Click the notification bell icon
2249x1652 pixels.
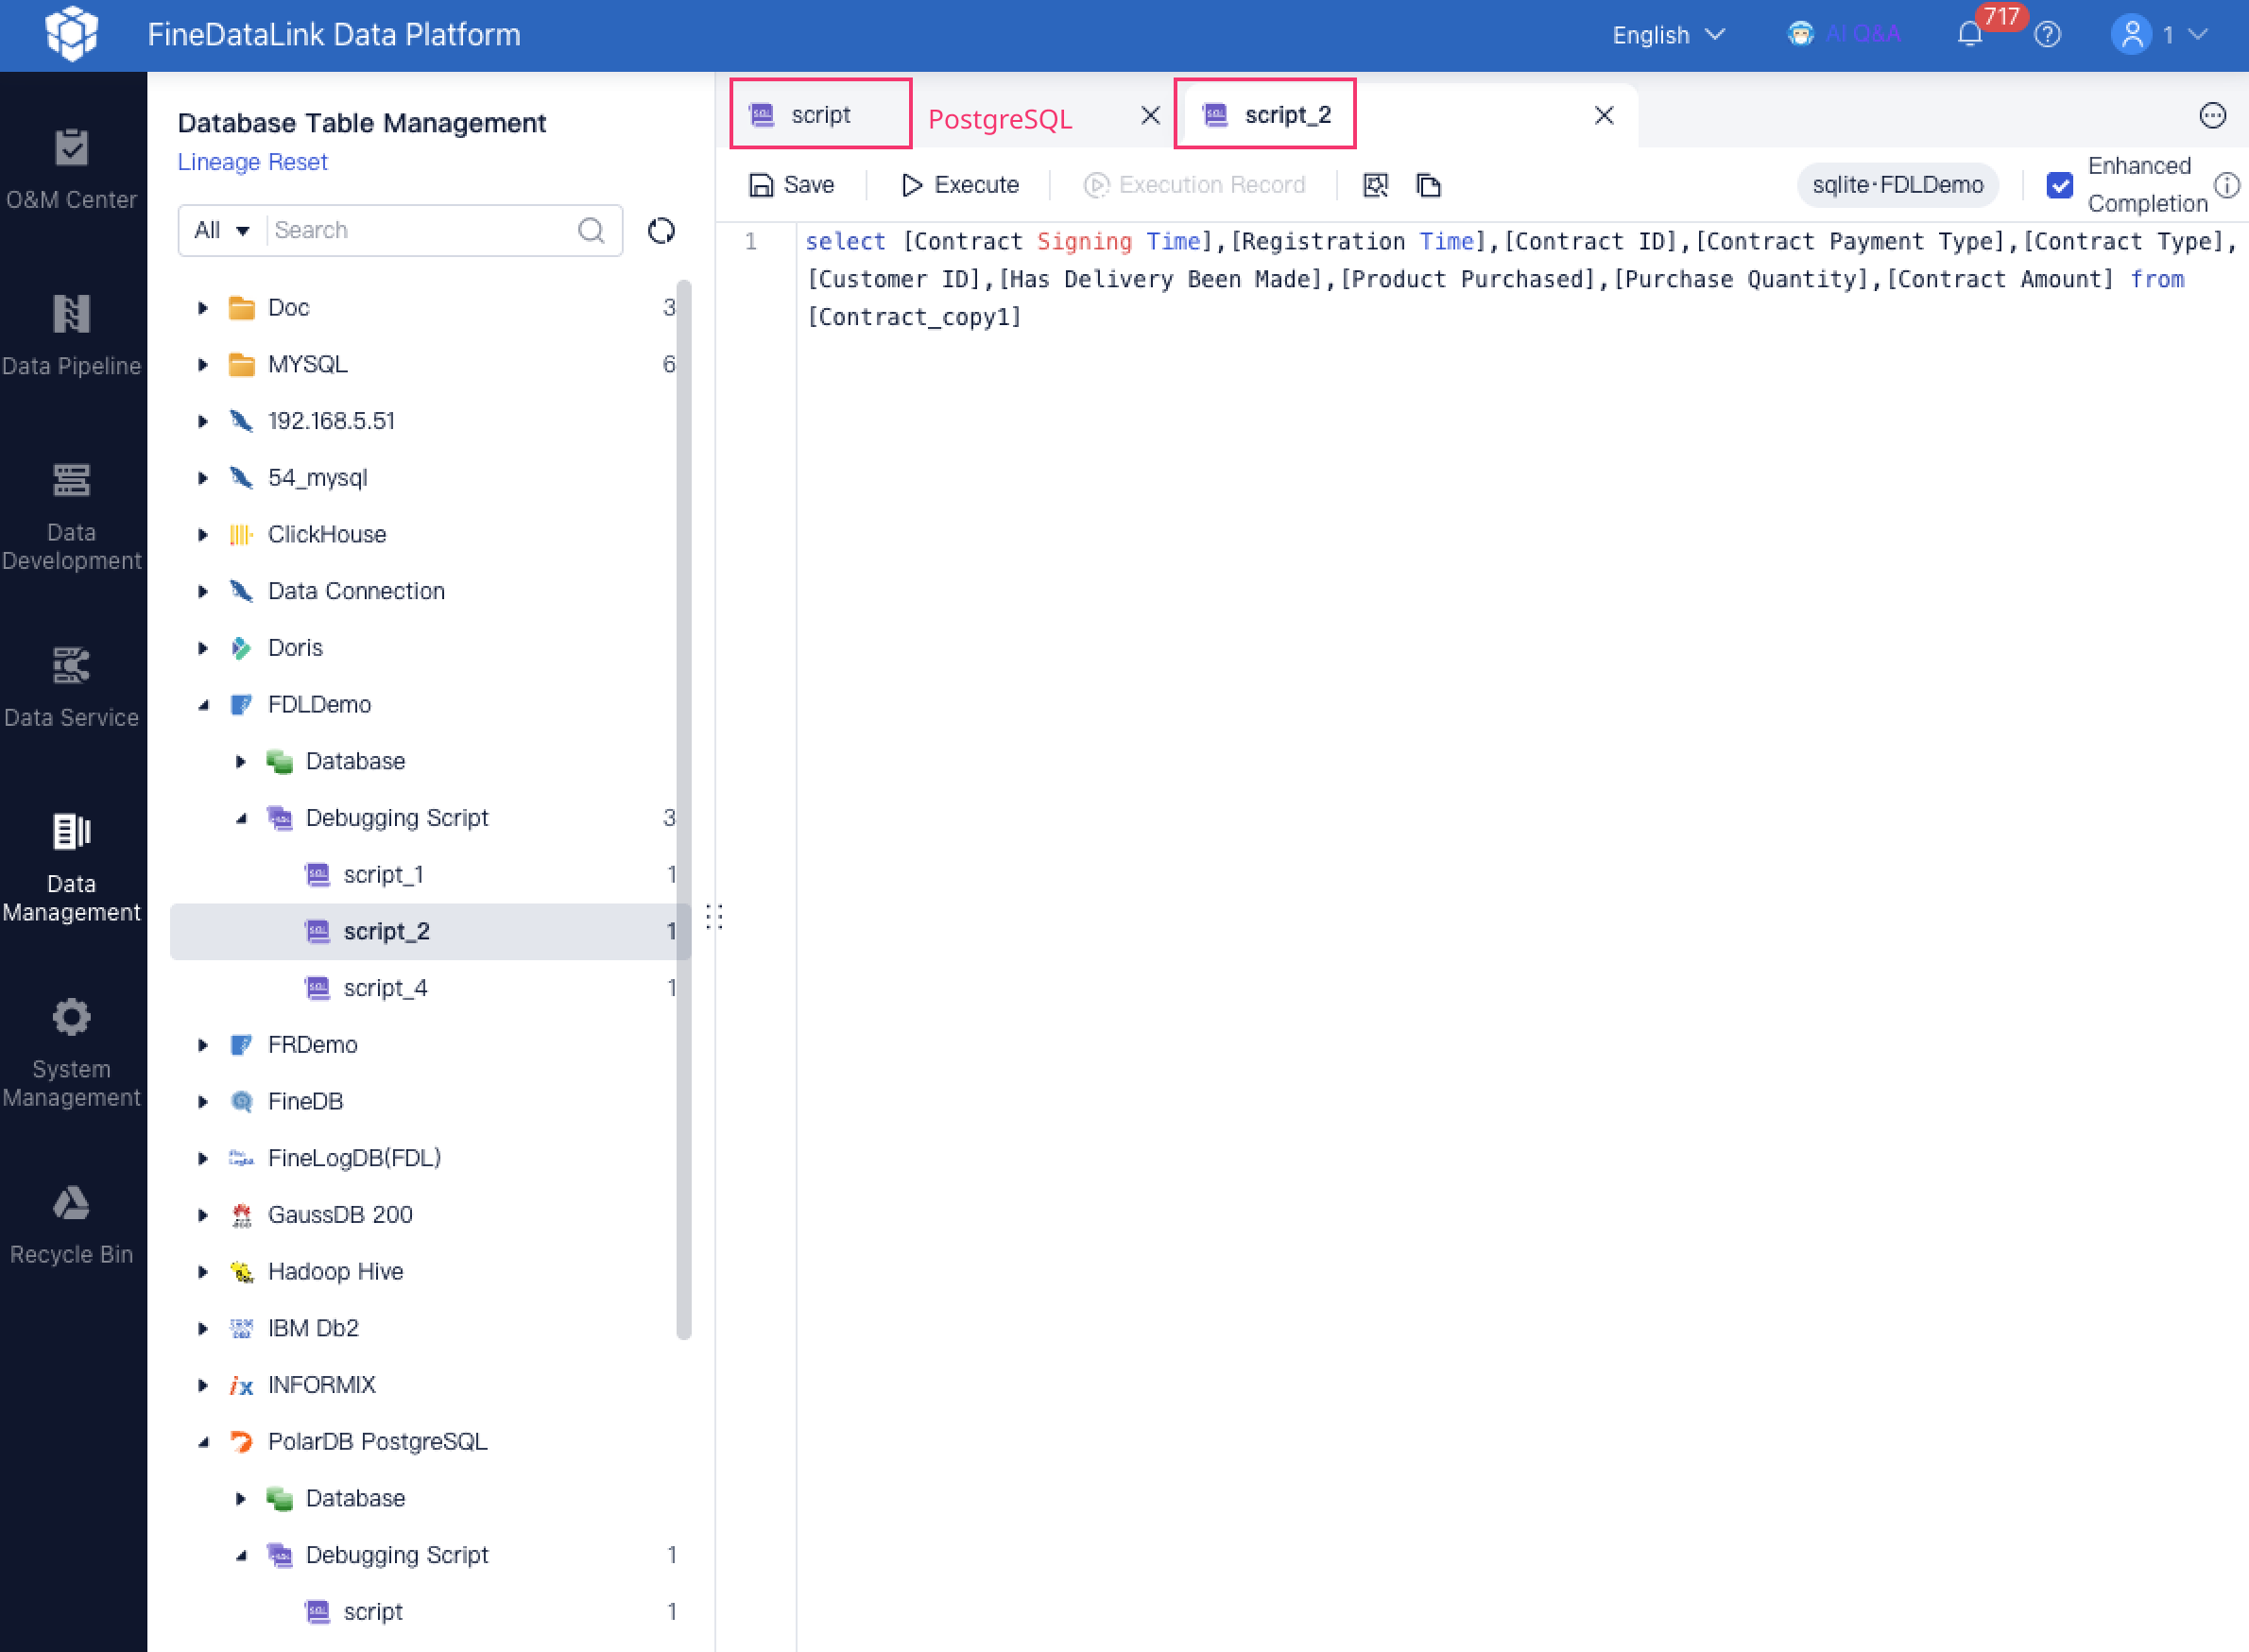click(1969, 35)
